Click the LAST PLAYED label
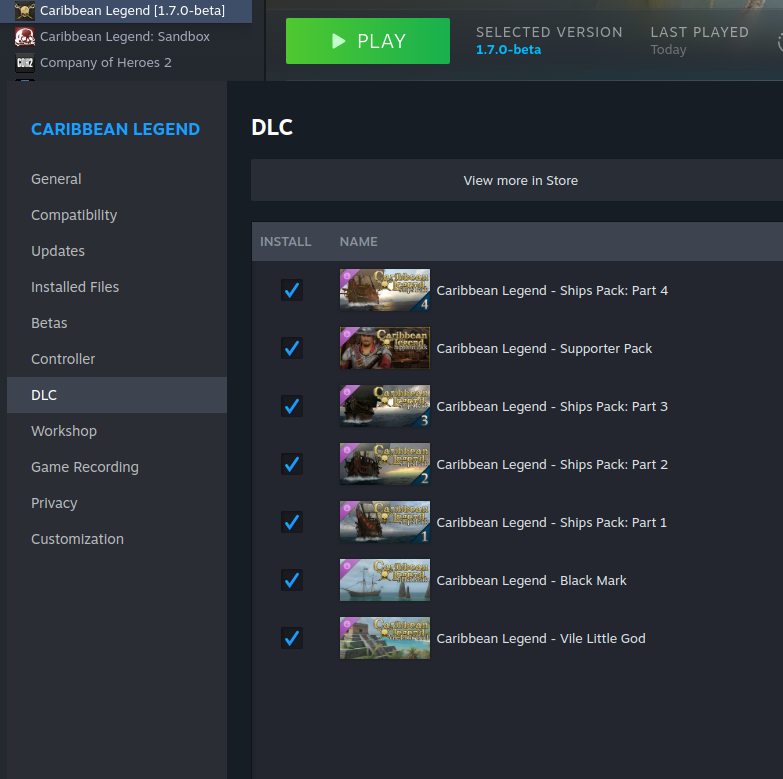 [x=699, y=32]
